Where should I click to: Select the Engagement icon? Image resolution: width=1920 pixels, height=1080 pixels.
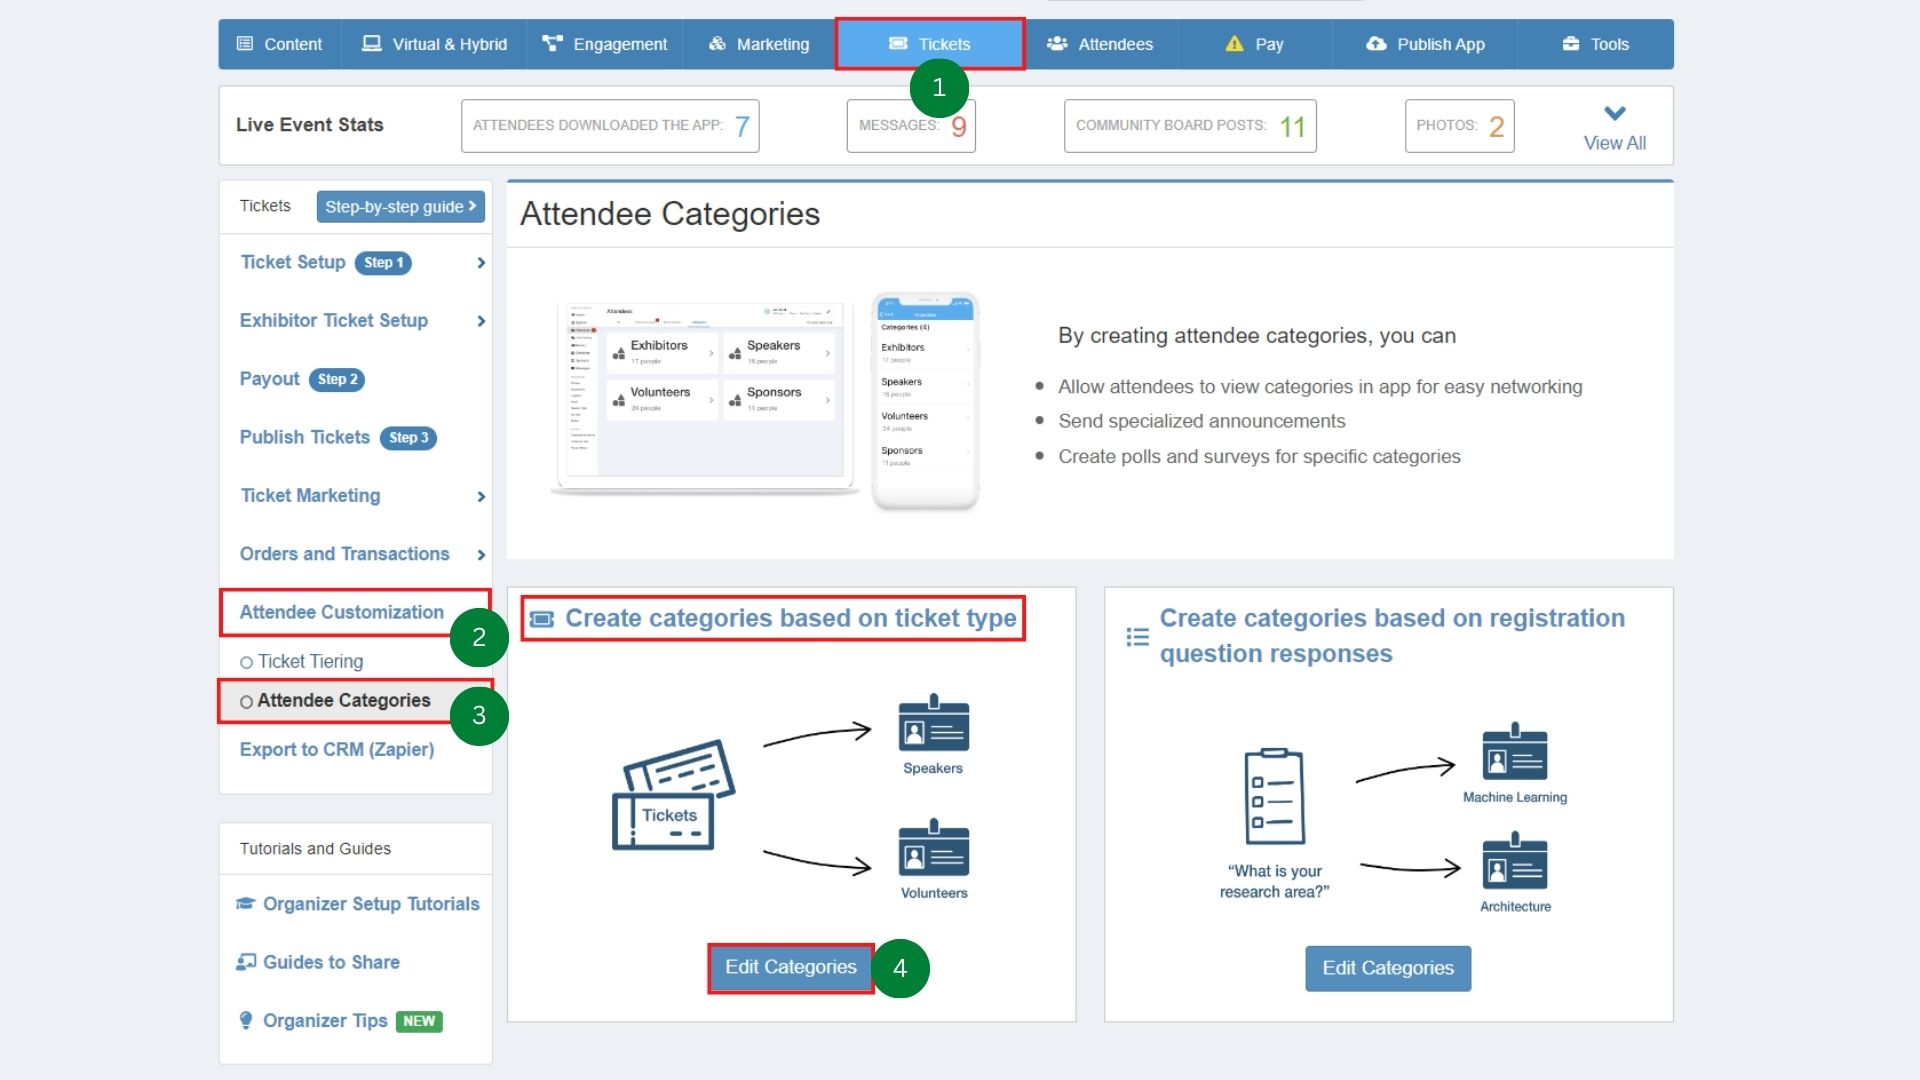(x=553, y=44)
